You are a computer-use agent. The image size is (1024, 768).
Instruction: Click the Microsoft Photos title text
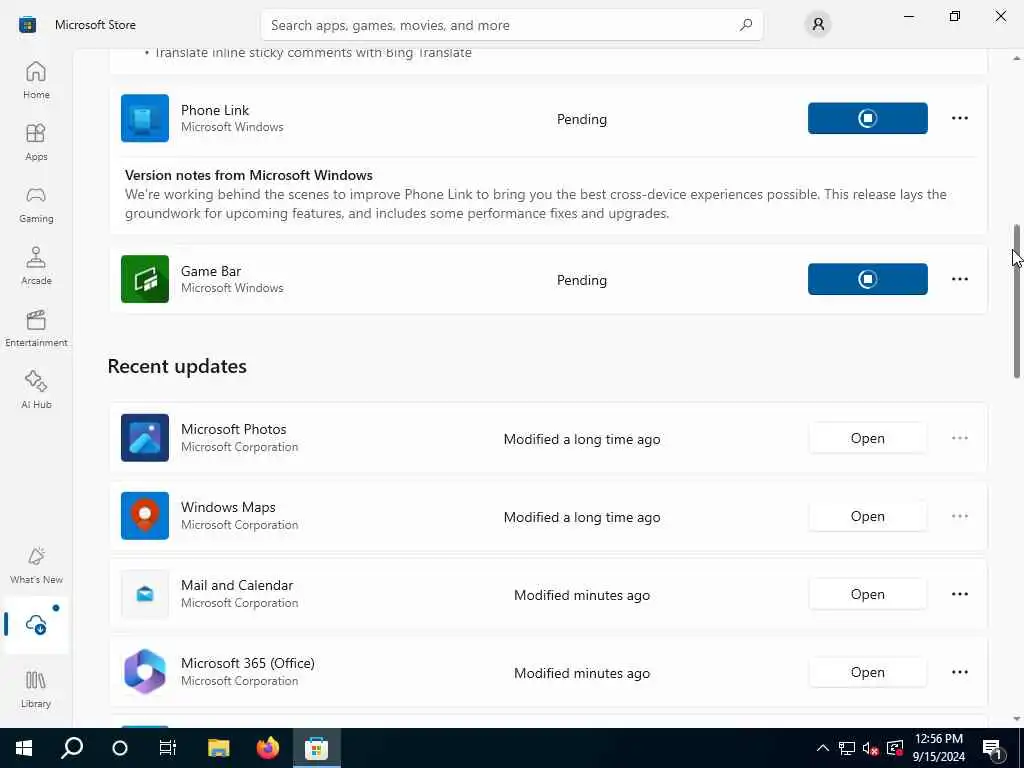pyautogui.click(x=234, y=429)
